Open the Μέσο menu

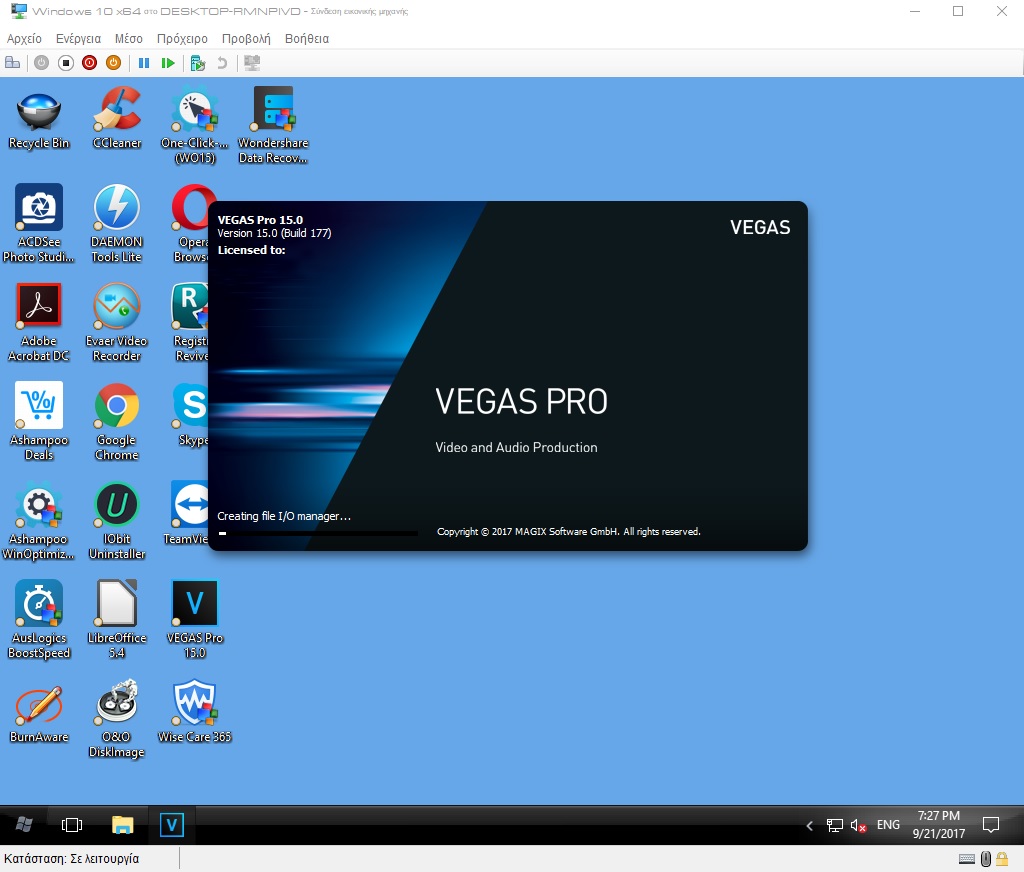click(x=129, y=39)
